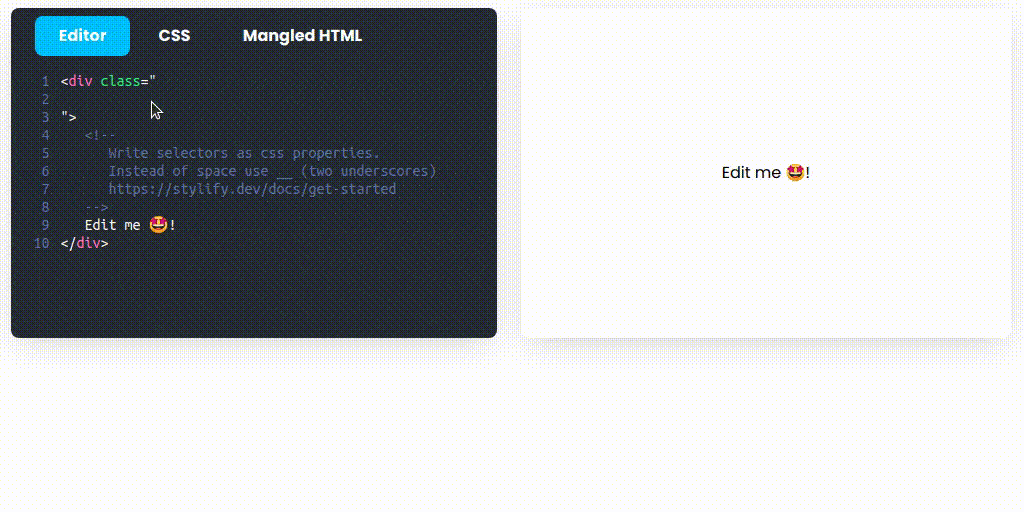Click the star-eyes emoji in editor line 9
The image size is (1024, 512).
click(158, 225)
